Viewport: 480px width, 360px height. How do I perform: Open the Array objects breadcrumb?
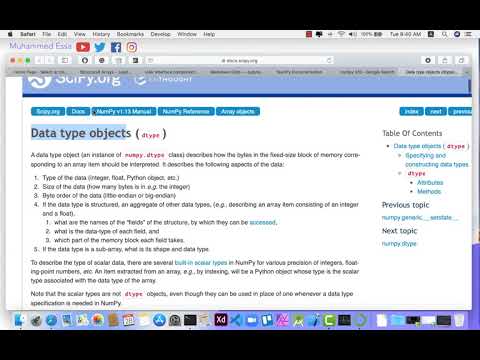coord(238,111)
